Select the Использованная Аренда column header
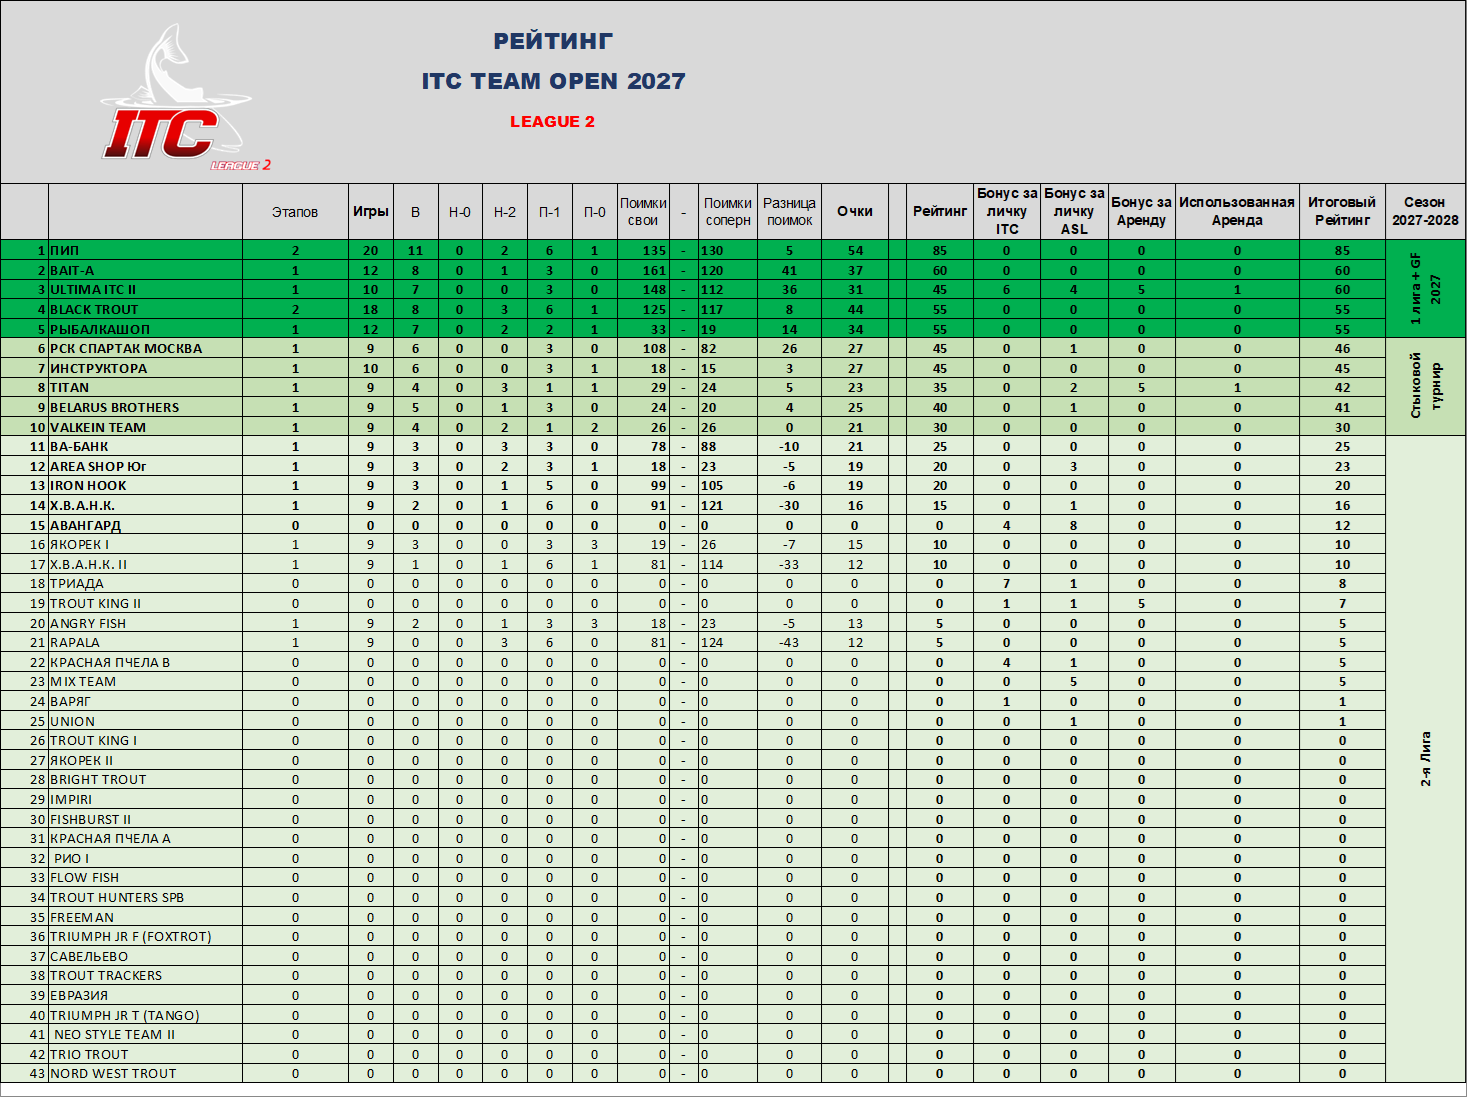This screenshot has width=1467, height=1097. point(1237,211)
